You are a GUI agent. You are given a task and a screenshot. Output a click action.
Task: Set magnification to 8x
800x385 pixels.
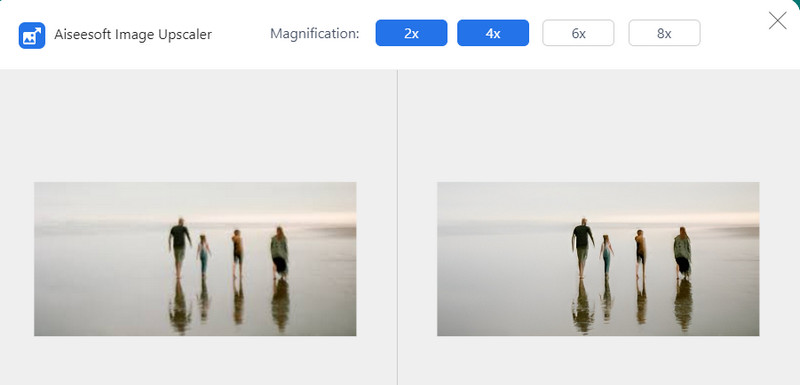pyautogui.click(x=664, y=33)
